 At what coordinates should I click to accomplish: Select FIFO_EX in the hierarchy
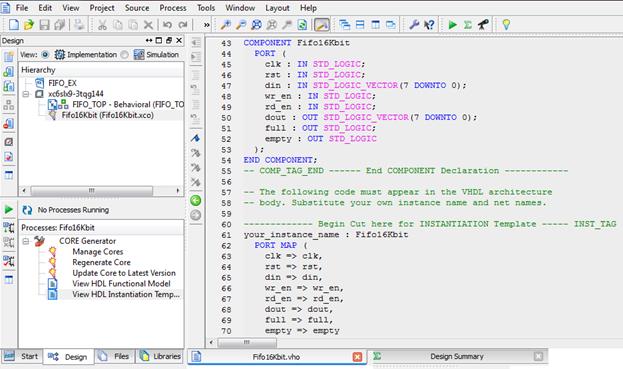pos(62,83)
